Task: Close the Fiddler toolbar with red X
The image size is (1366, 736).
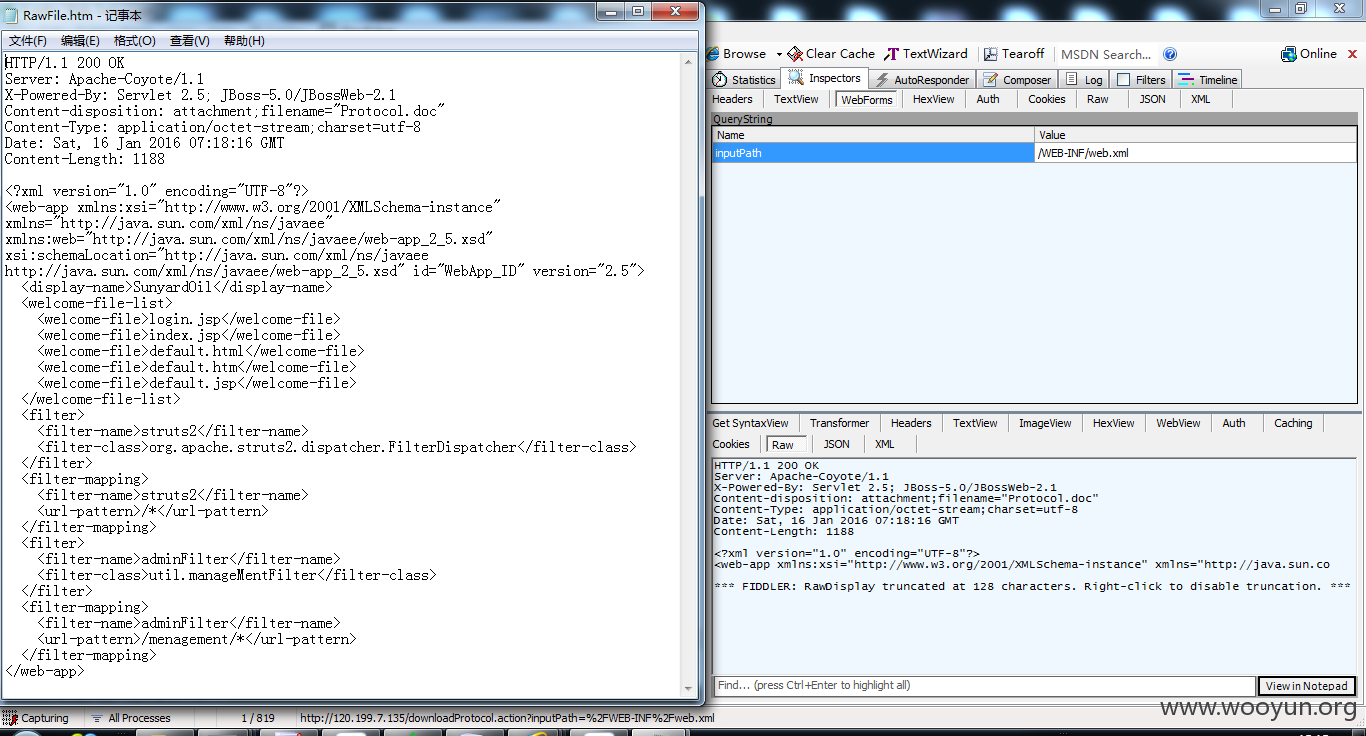Action: pyautogui.click(x=1351, y=54)
